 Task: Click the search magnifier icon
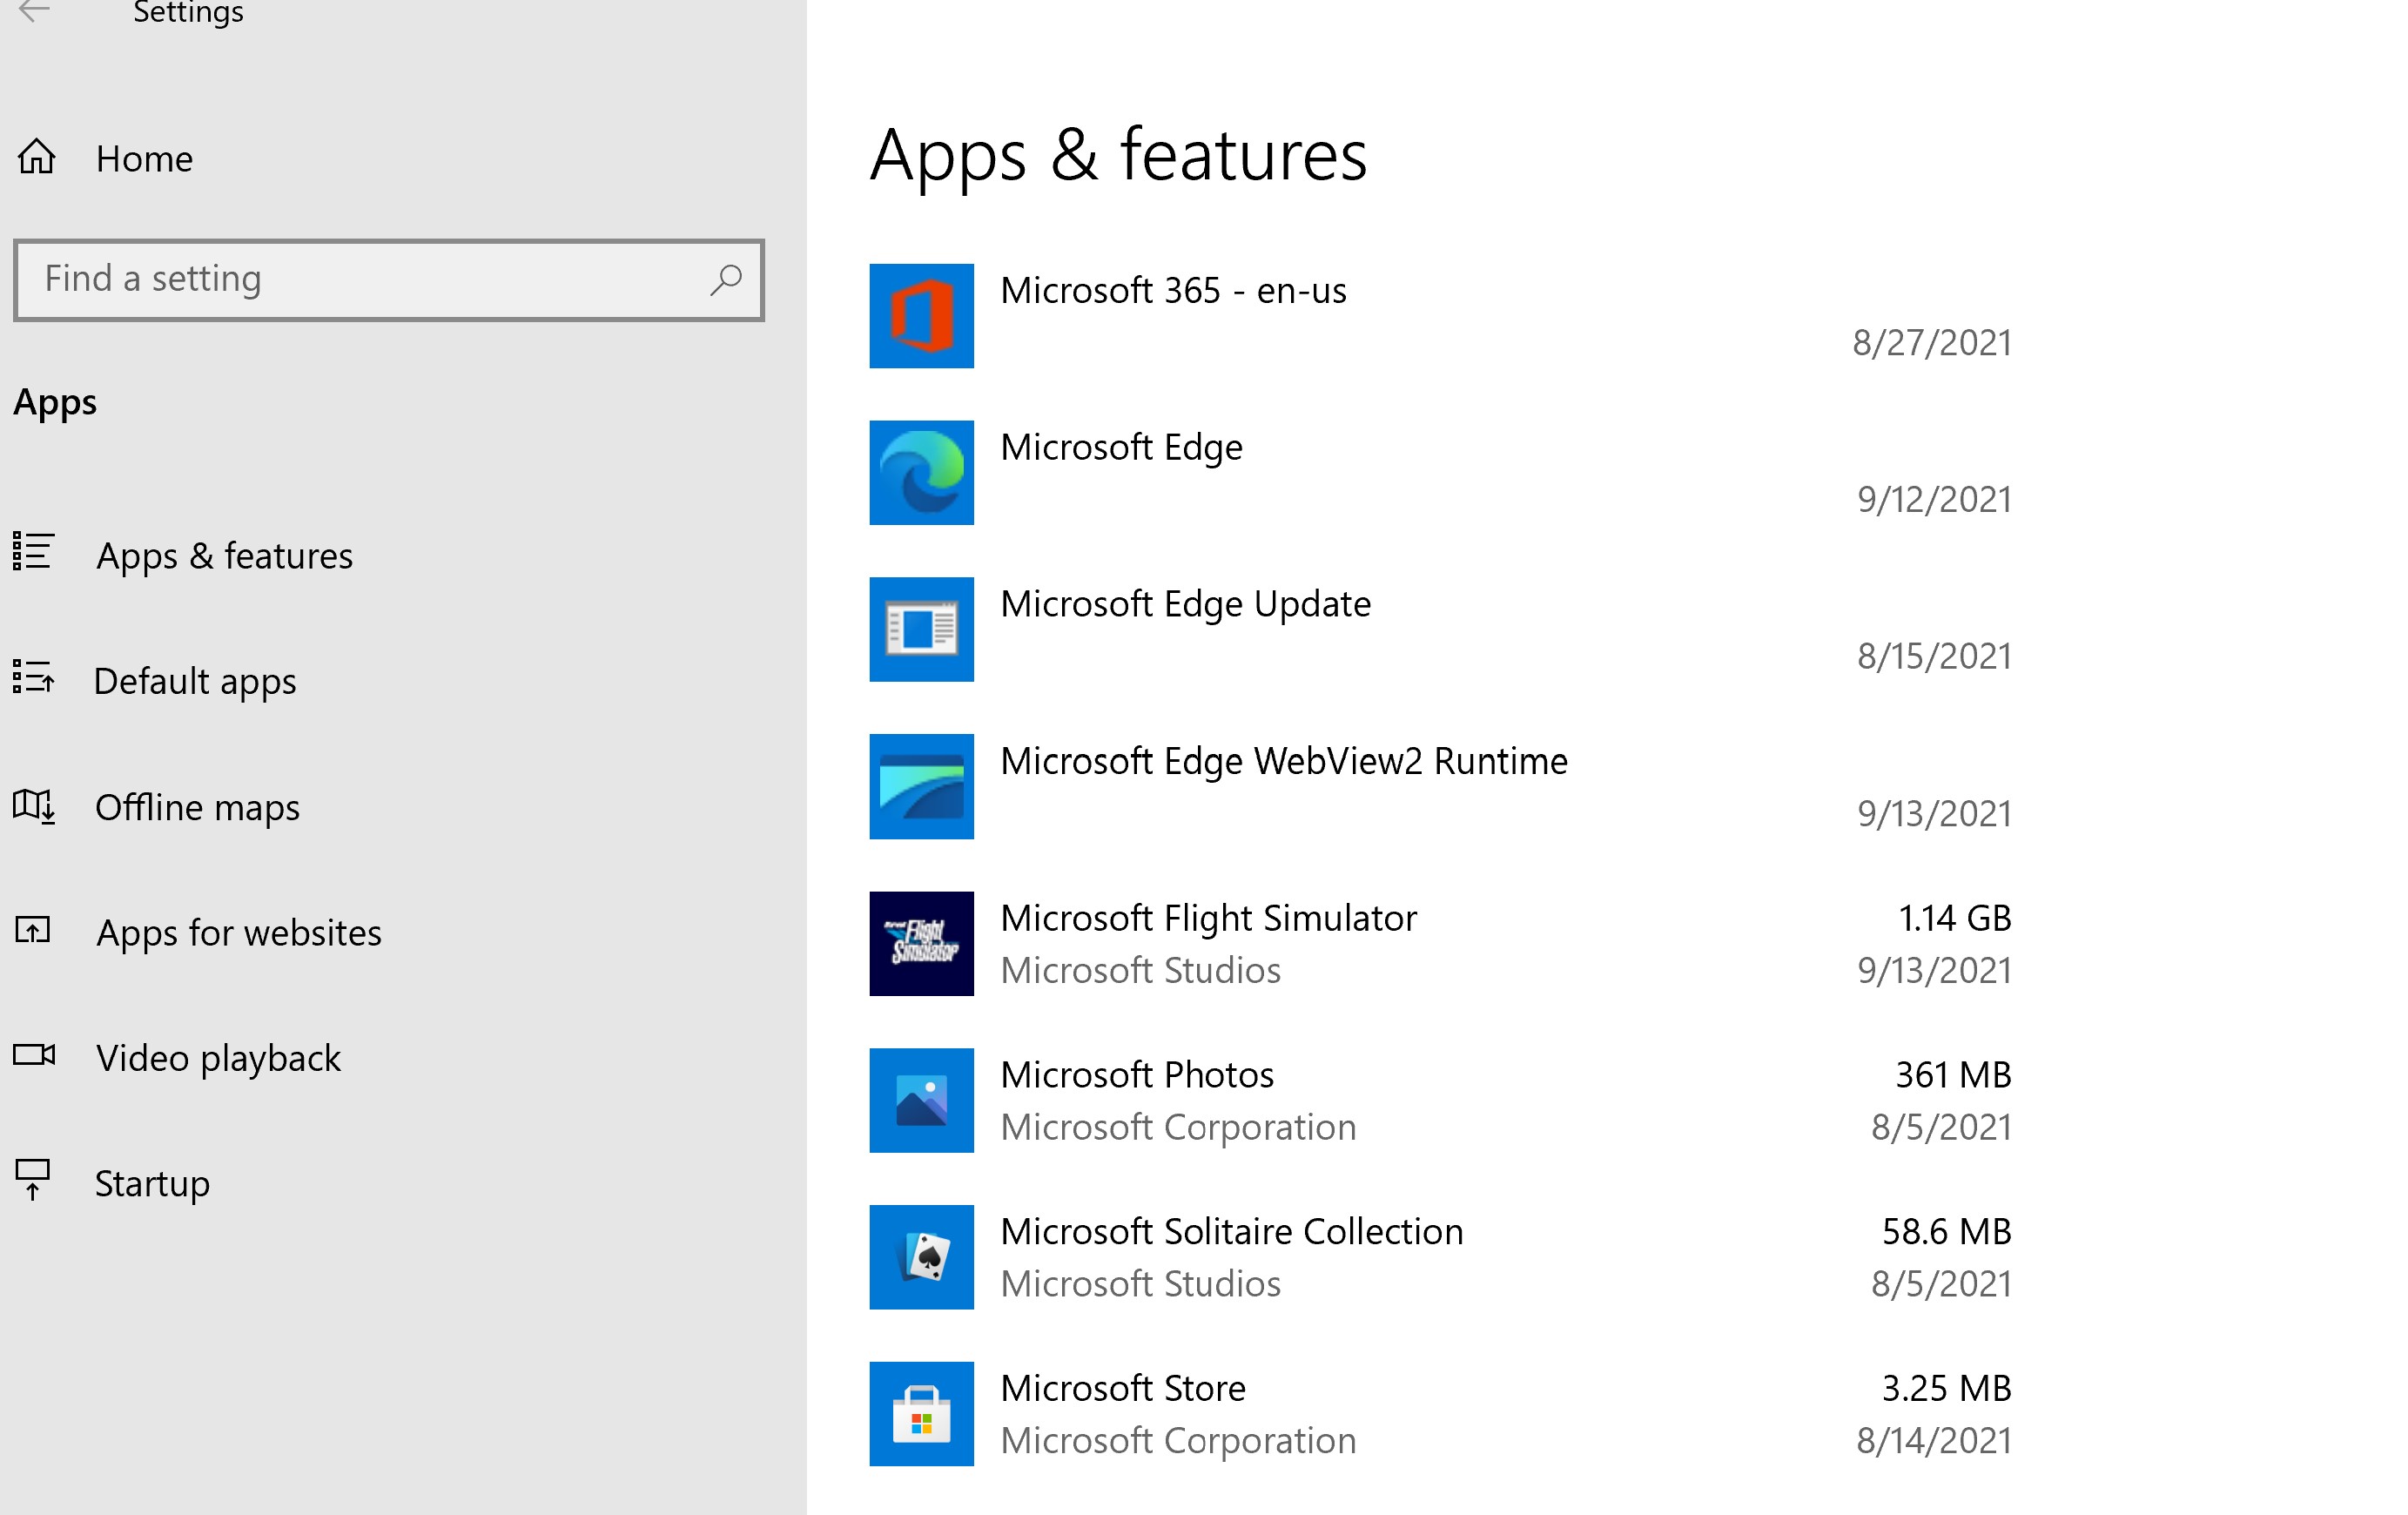[726, 280]
